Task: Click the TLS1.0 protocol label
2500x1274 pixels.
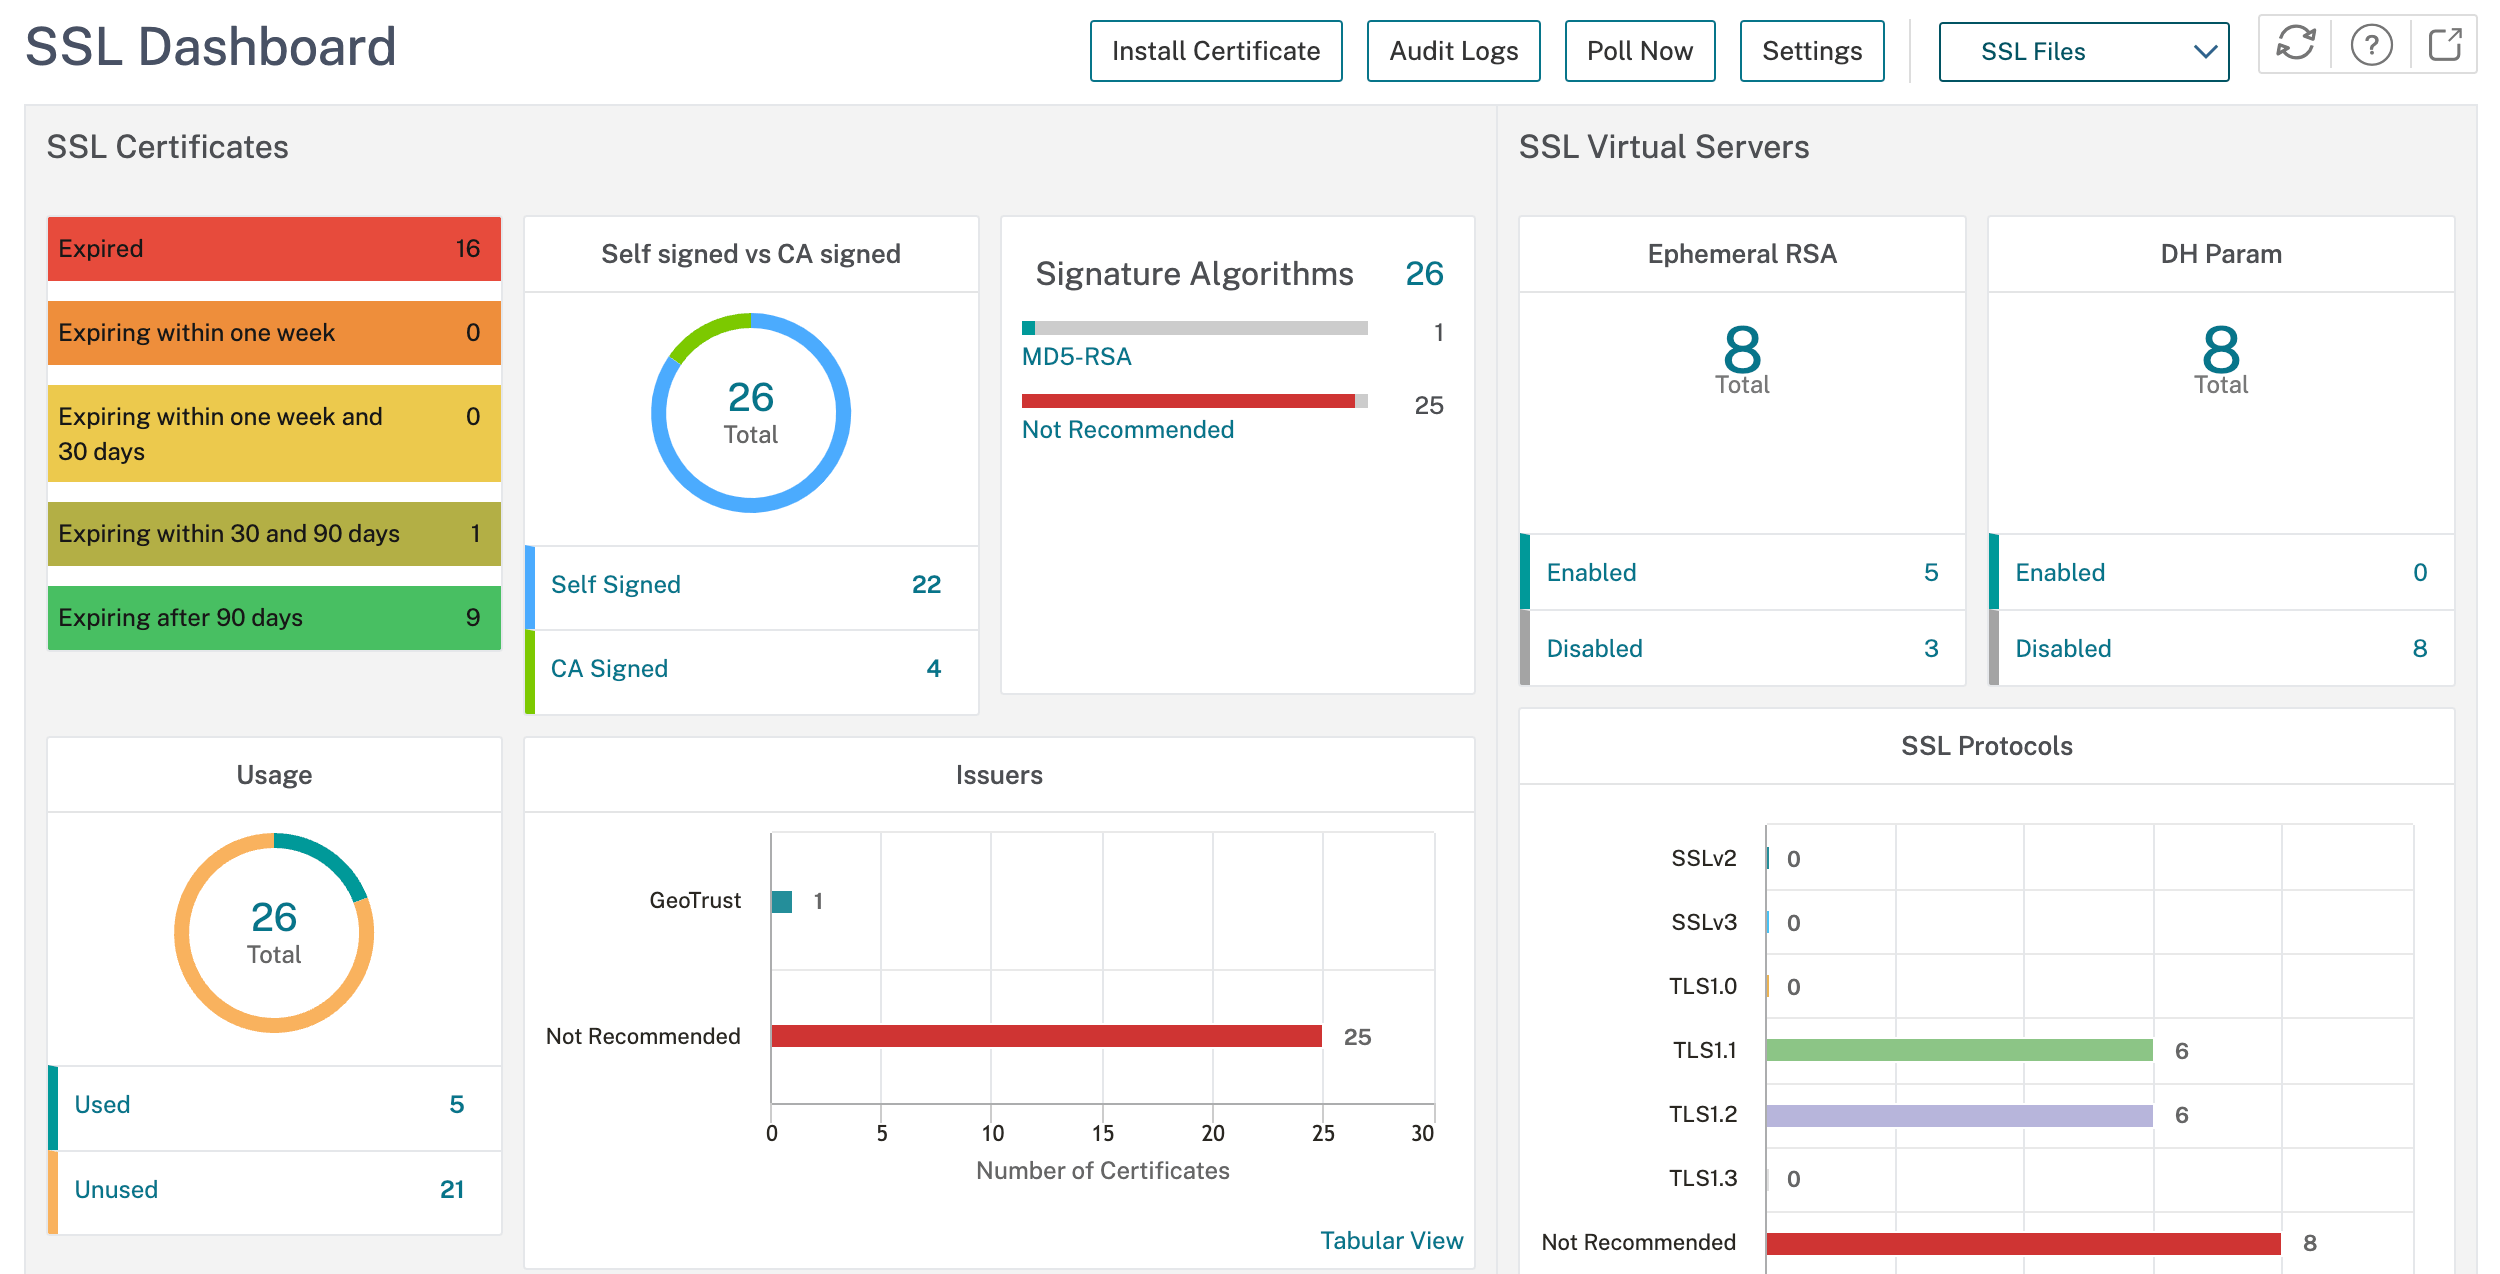Action: (1703, 986)
